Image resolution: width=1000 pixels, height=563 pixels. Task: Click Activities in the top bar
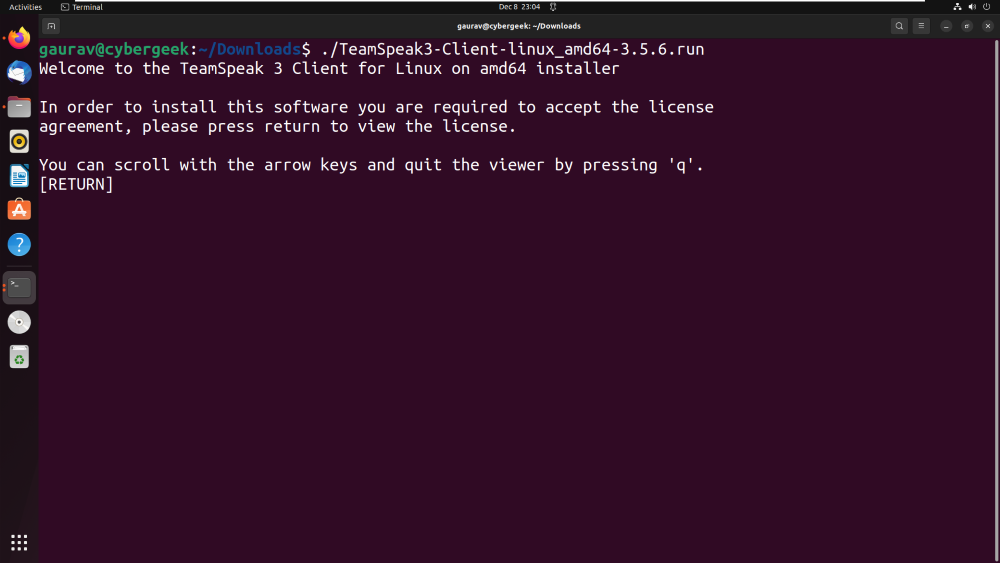[25, 7]
